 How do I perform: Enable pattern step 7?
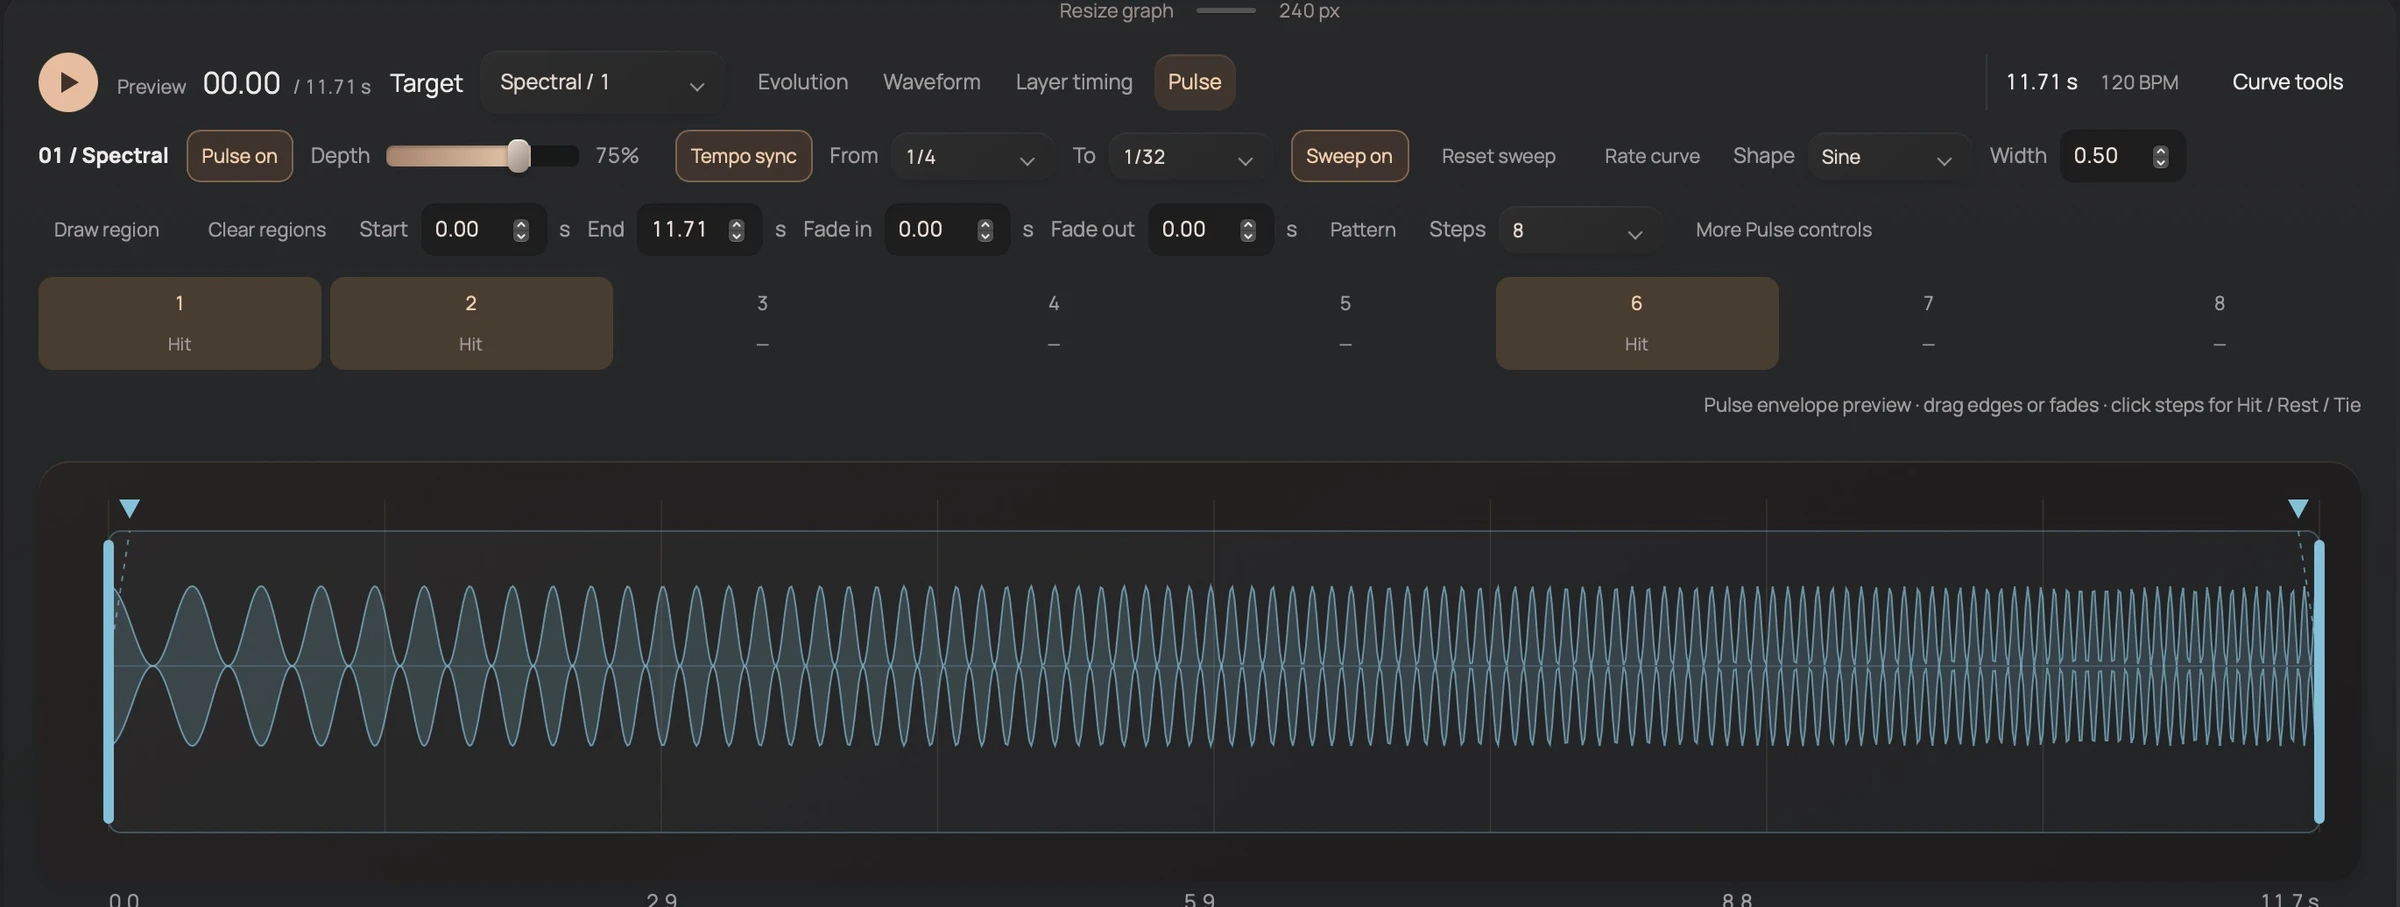click(x=1928, y=323)
